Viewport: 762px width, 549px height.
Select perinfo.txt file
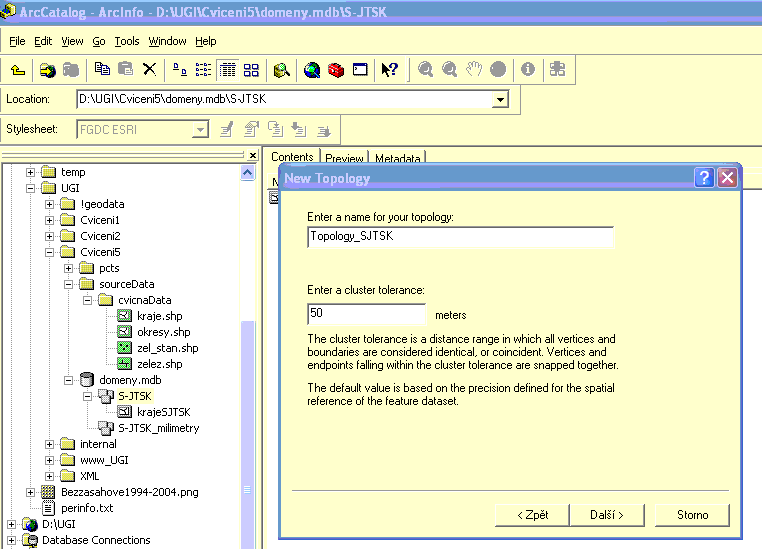[x=87, y=509]
